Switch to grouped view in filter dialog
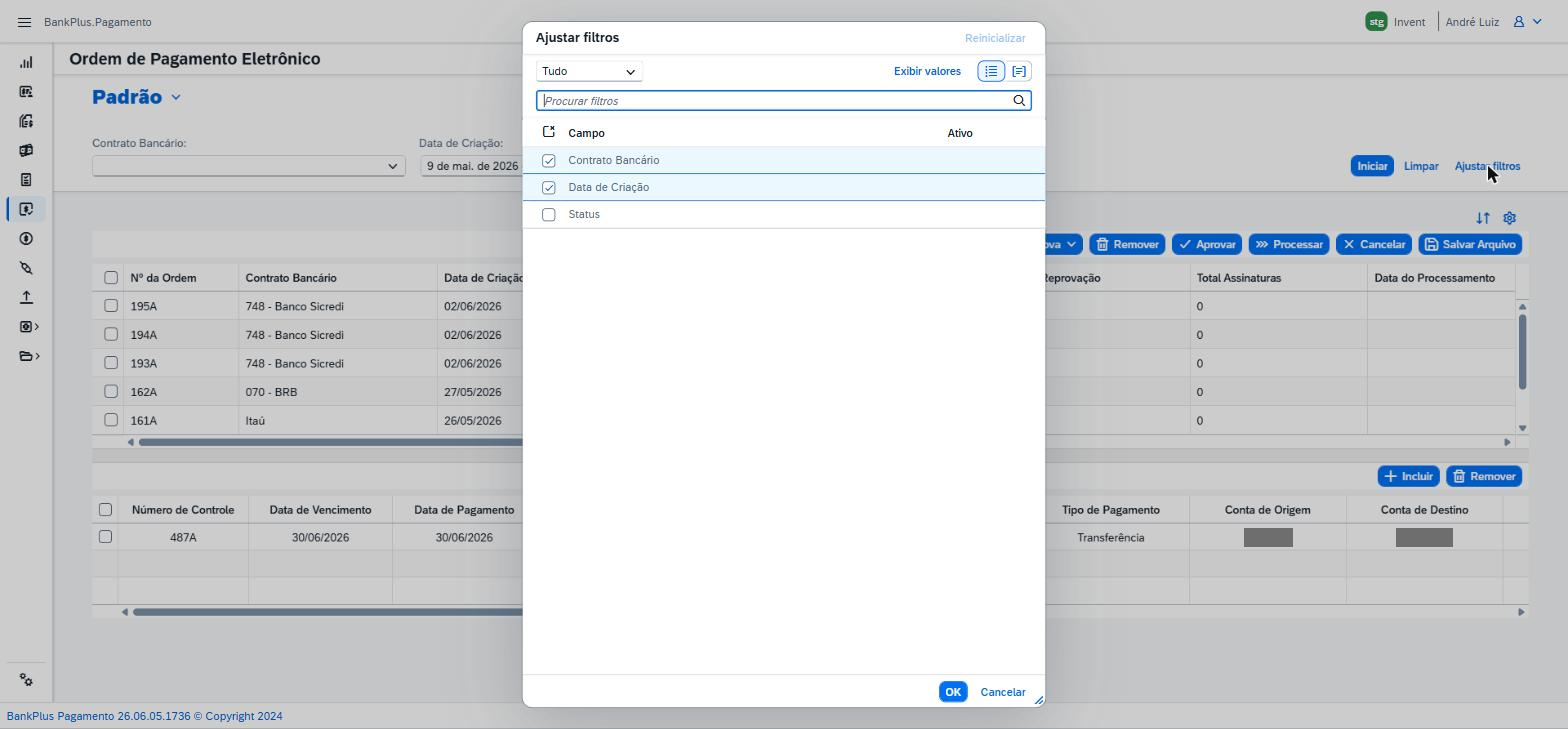Viewport: 1568px width, 729px height. (x=1018, y=71)
